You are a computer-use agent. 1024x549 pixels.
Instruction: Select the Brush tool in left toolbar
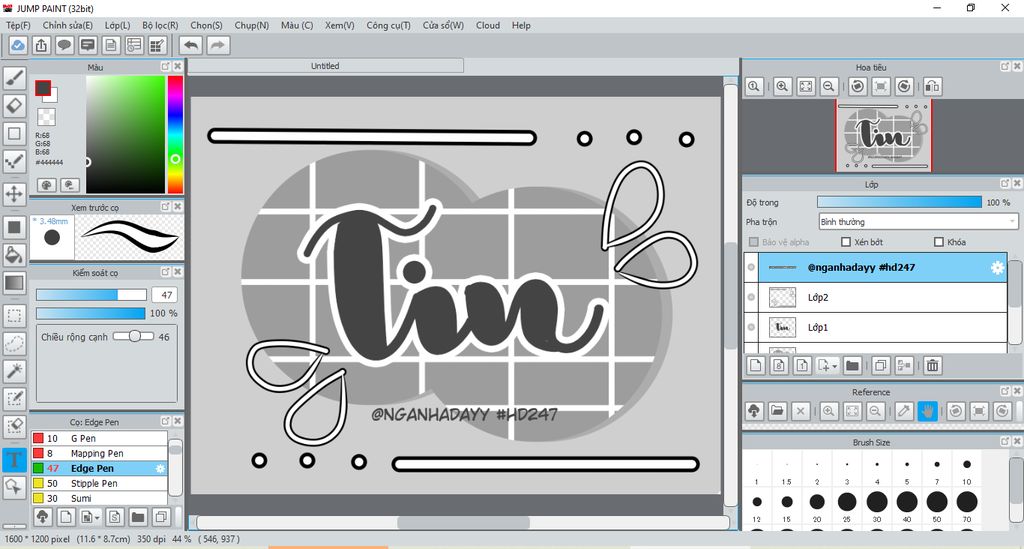[14, 77]
